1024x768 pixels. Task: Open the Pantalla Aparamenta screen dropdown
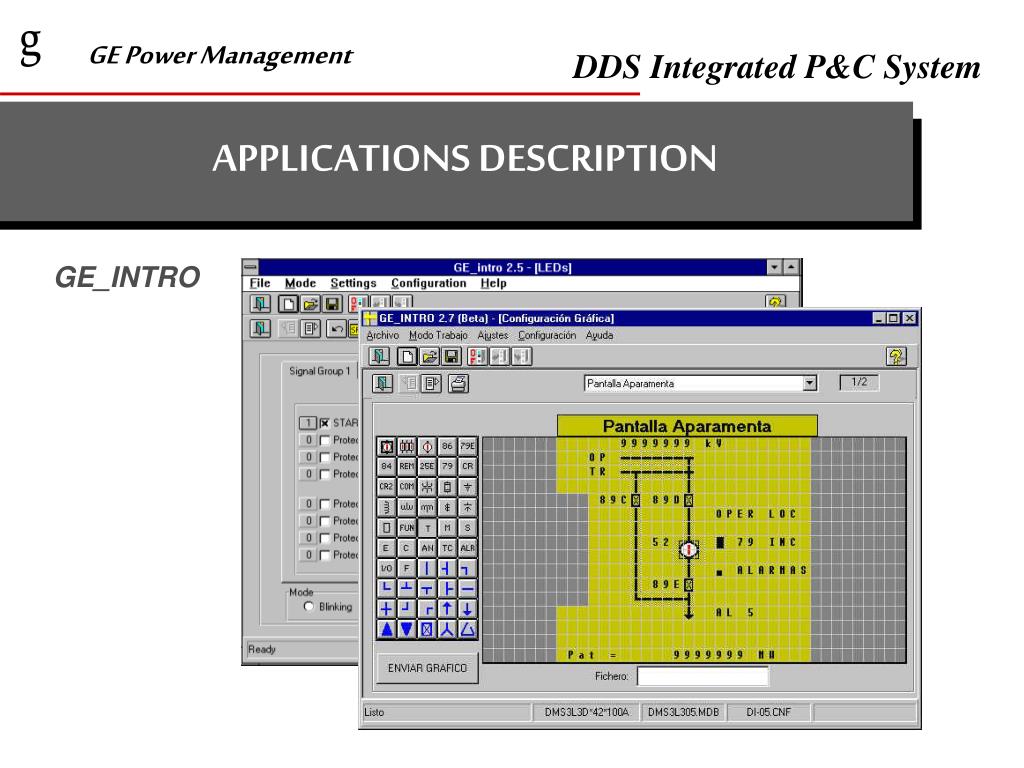point(810,383)
